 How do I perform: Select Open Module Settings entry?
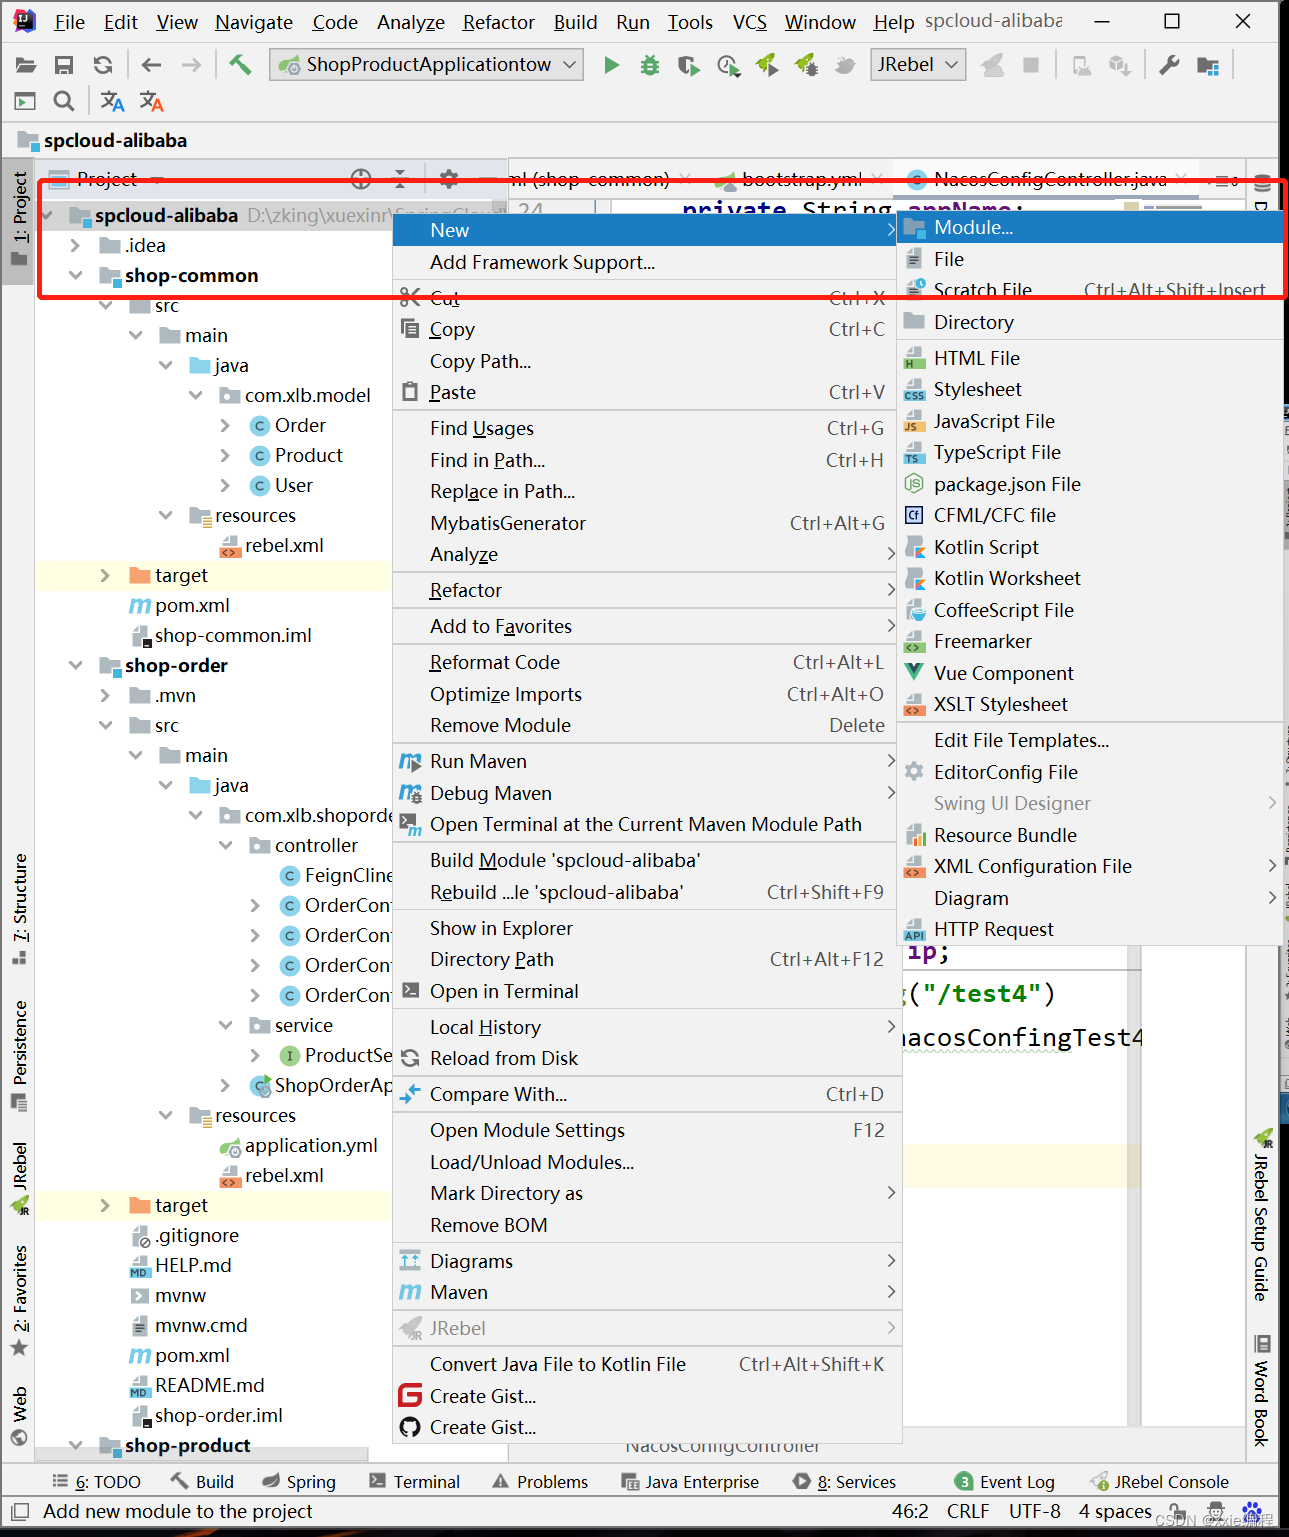click(648, 1130)
